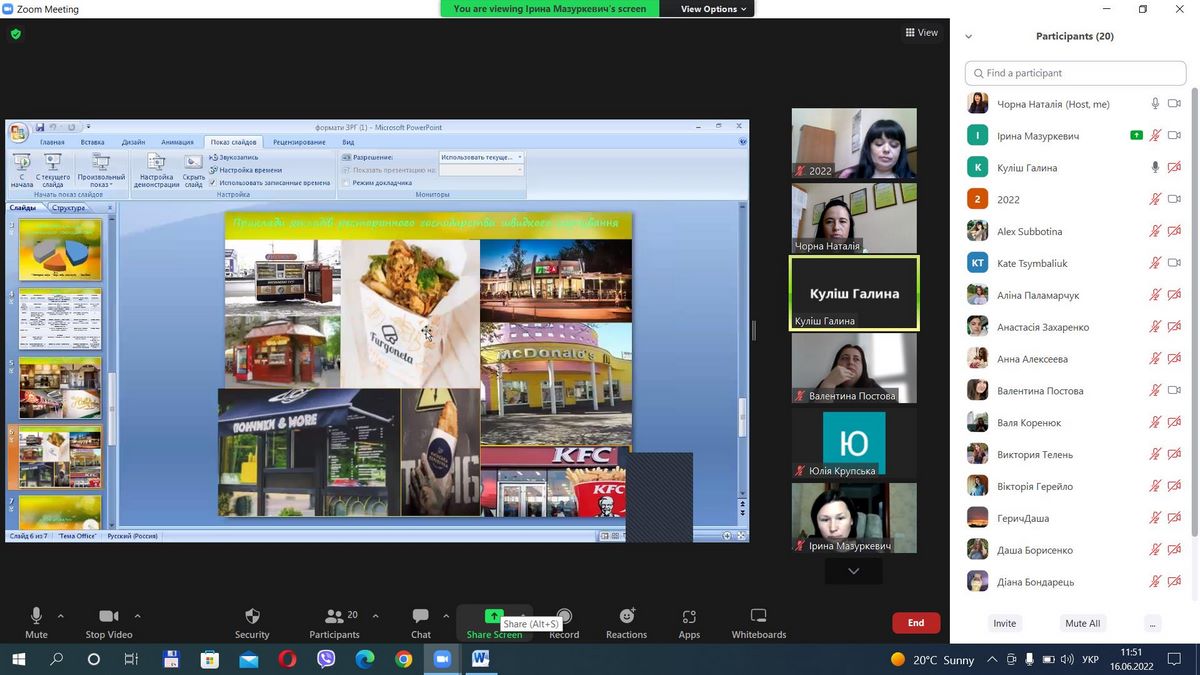Expand audio options arrow beside Mute
Image resolution: width=1200 pixels, height=675 pixels.
(x=61, y=616)
